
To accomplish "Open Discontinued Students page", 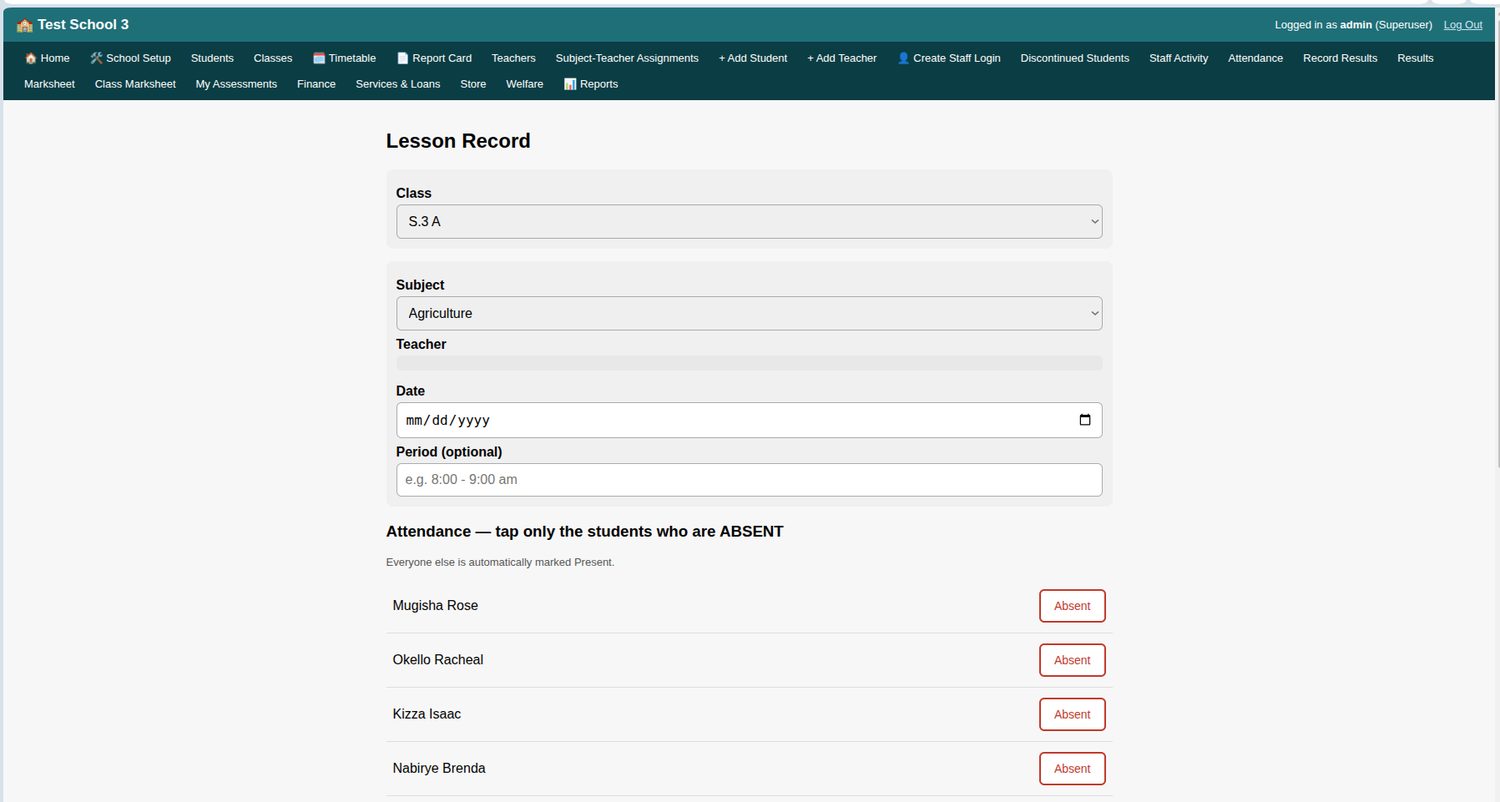I will click(x=1075, y=58).
